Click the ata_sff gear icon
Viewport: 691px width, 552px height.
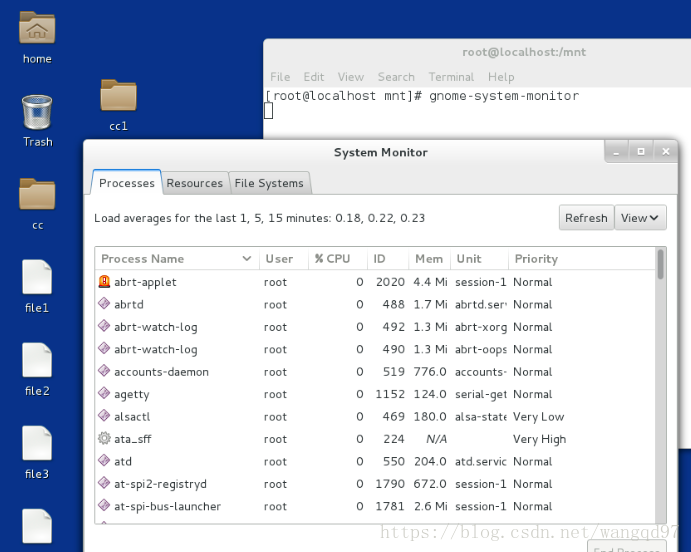(104, 438)
